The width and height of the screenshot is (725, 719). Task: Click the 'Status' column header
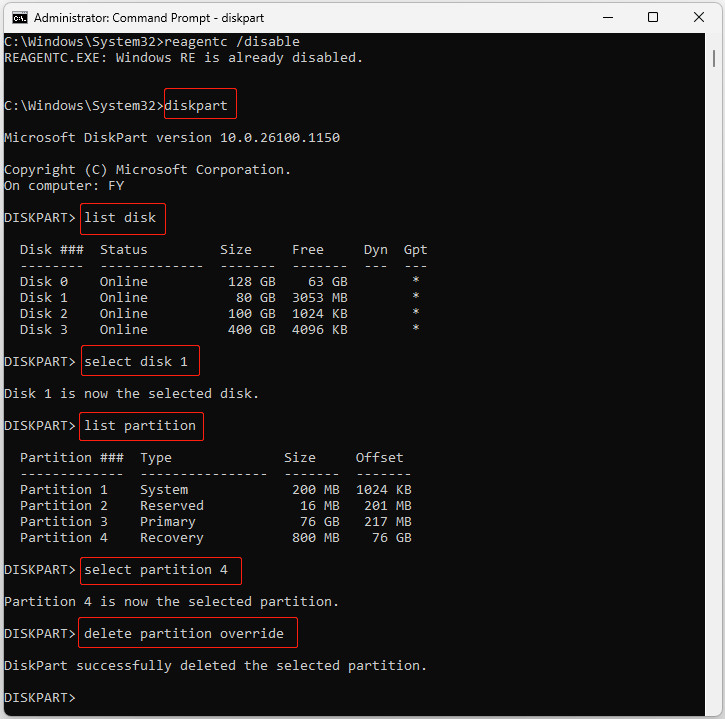coord(123,250)
